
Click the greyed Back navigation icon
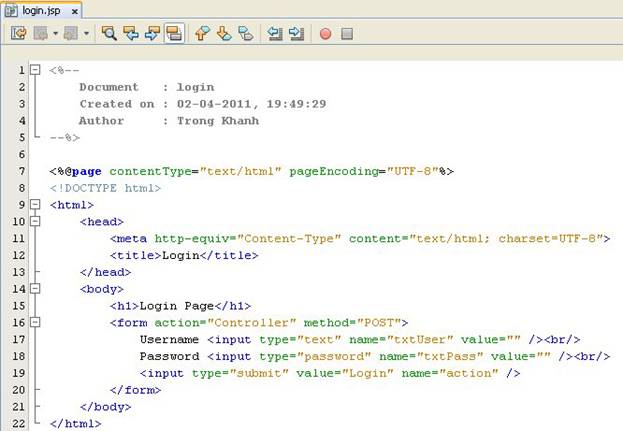(x=41, y=33)
